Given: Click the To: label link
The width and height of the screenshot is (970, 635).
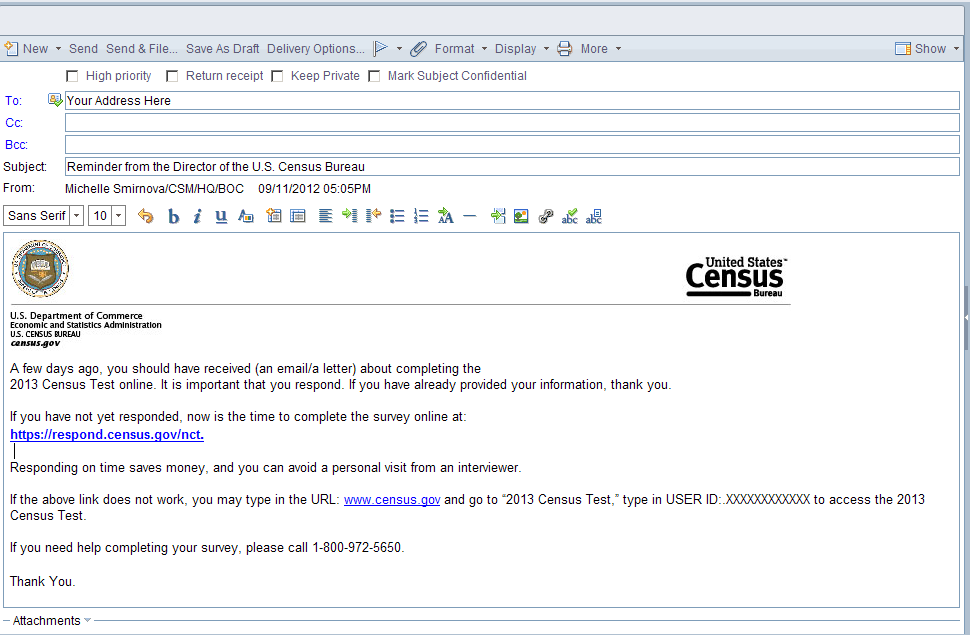Looking at the screenshot, I should (x=13, y=100).
